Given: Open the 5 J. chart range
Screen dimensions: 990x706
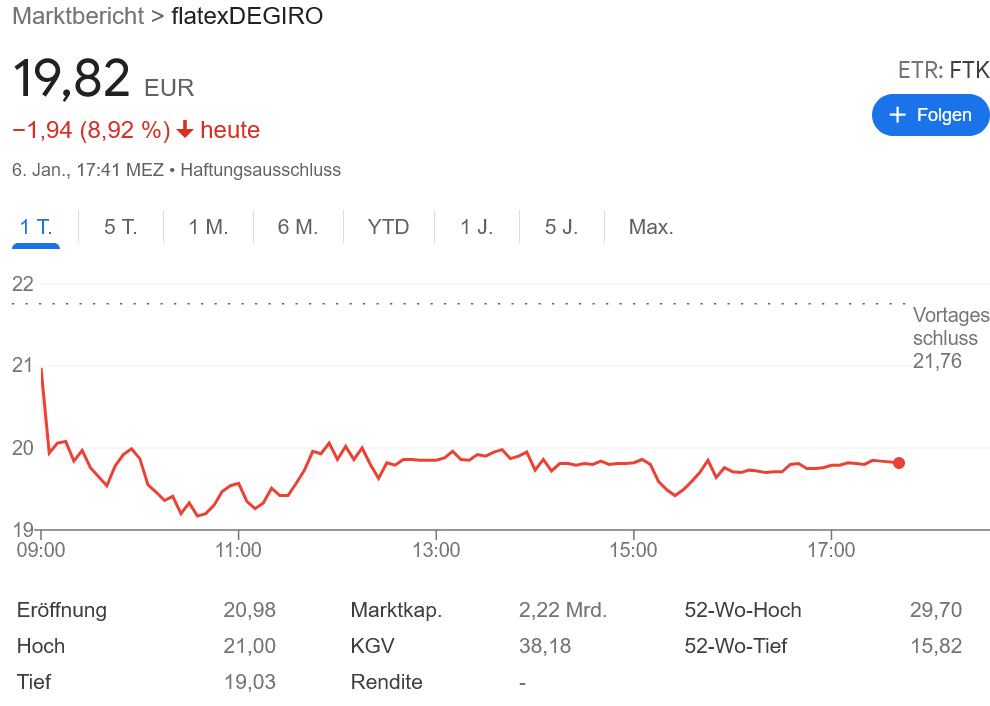Looking at the screenshot, I should coord(560,227).
